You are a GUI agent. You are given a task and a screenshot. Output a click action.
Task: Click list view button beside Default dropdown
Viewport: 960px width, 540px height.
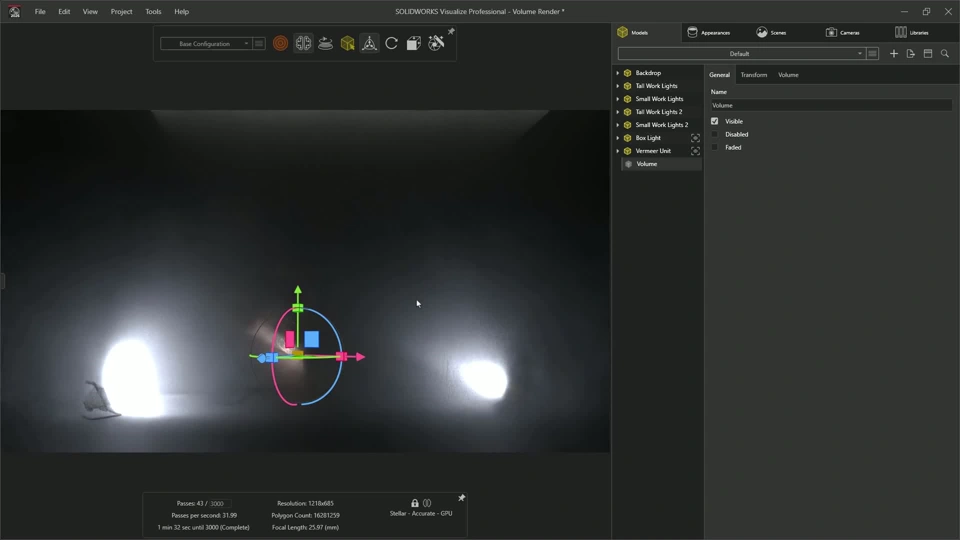(872, 54)
